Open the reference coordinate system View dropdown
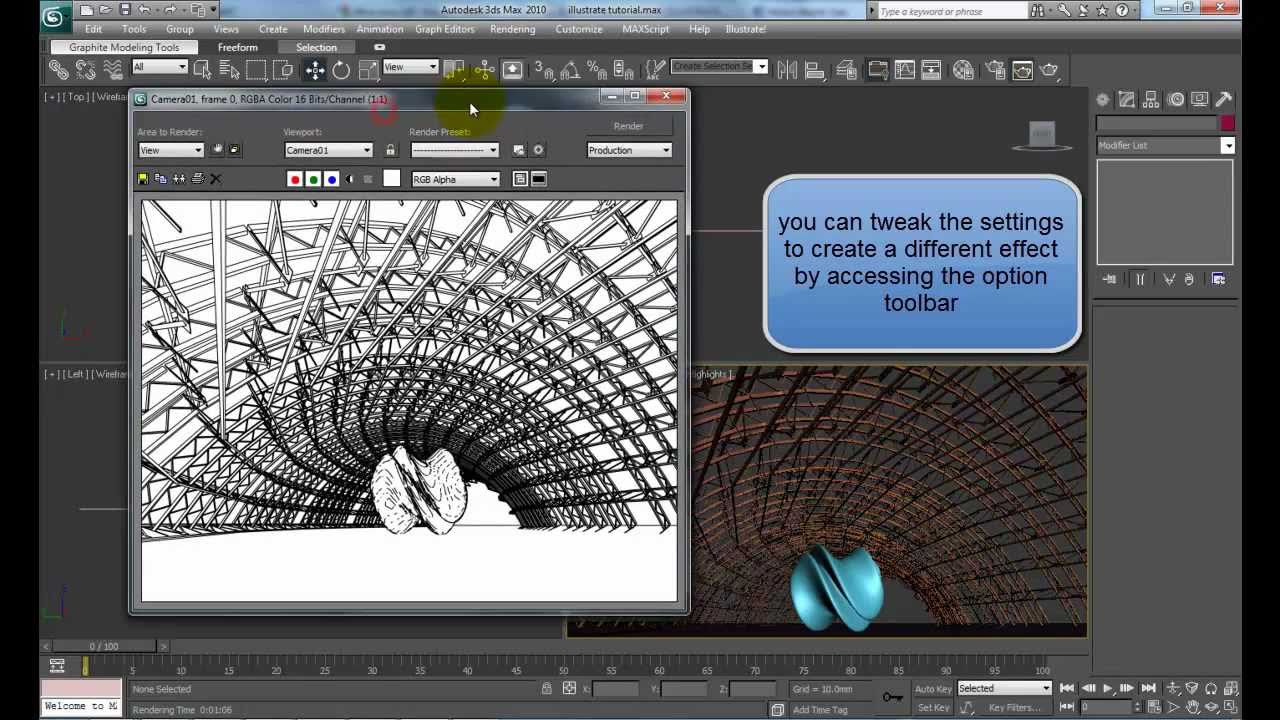The image size is (1280, 720). (x=411, y=67)
